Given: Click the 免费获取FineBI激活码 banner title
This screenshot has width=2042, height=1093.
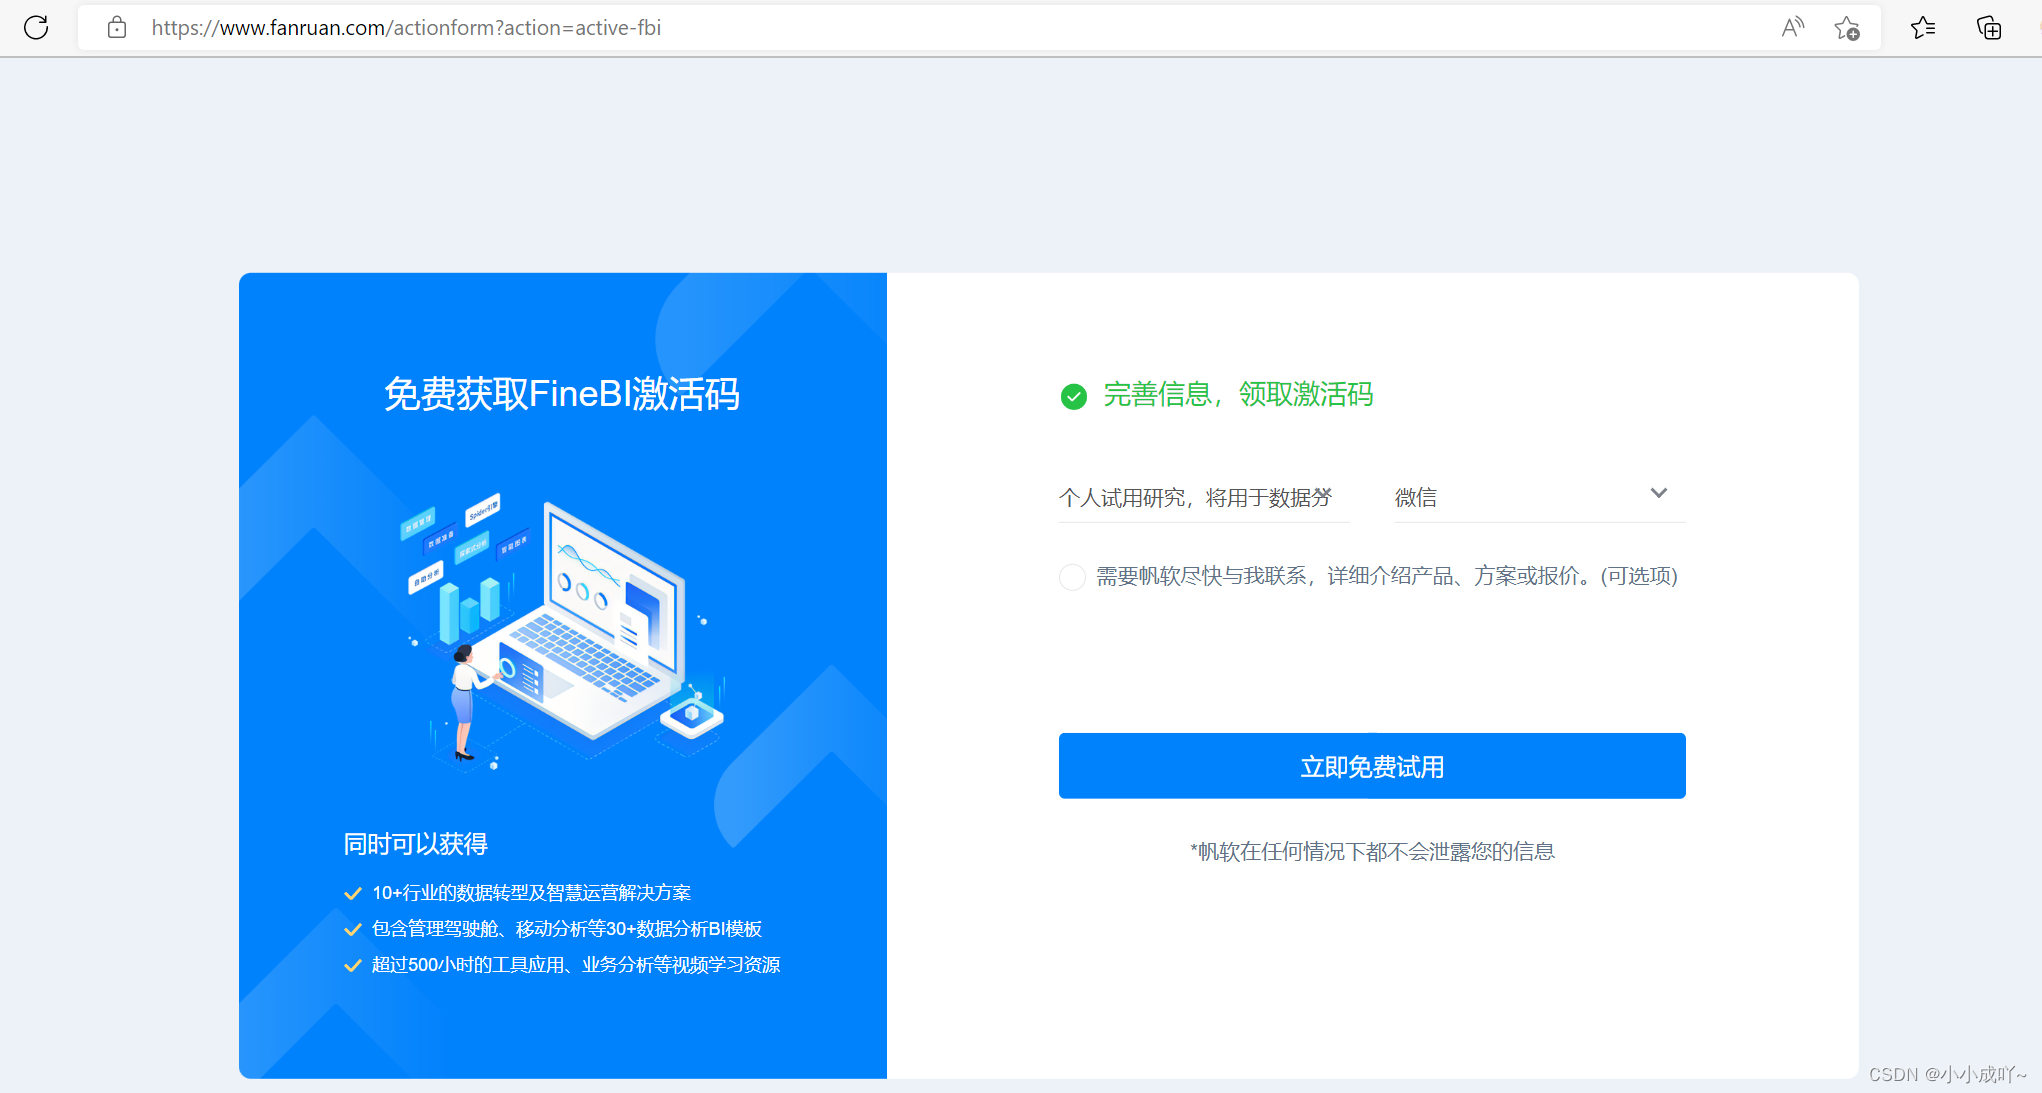Looking at the screenshot, I should 562,394.
